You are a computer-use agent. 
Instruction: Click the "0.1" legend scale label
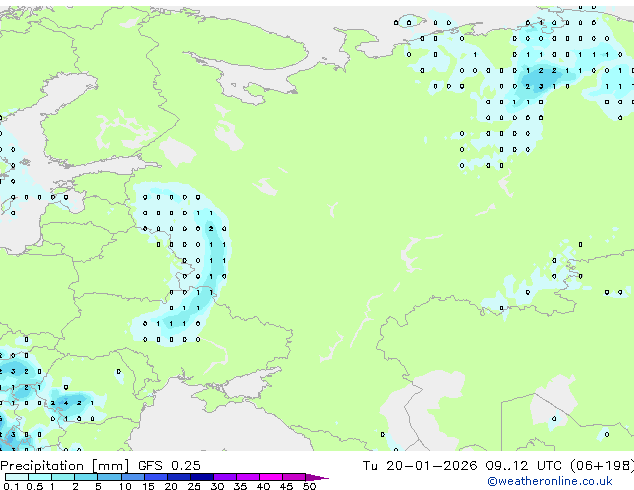coord(11,486)
